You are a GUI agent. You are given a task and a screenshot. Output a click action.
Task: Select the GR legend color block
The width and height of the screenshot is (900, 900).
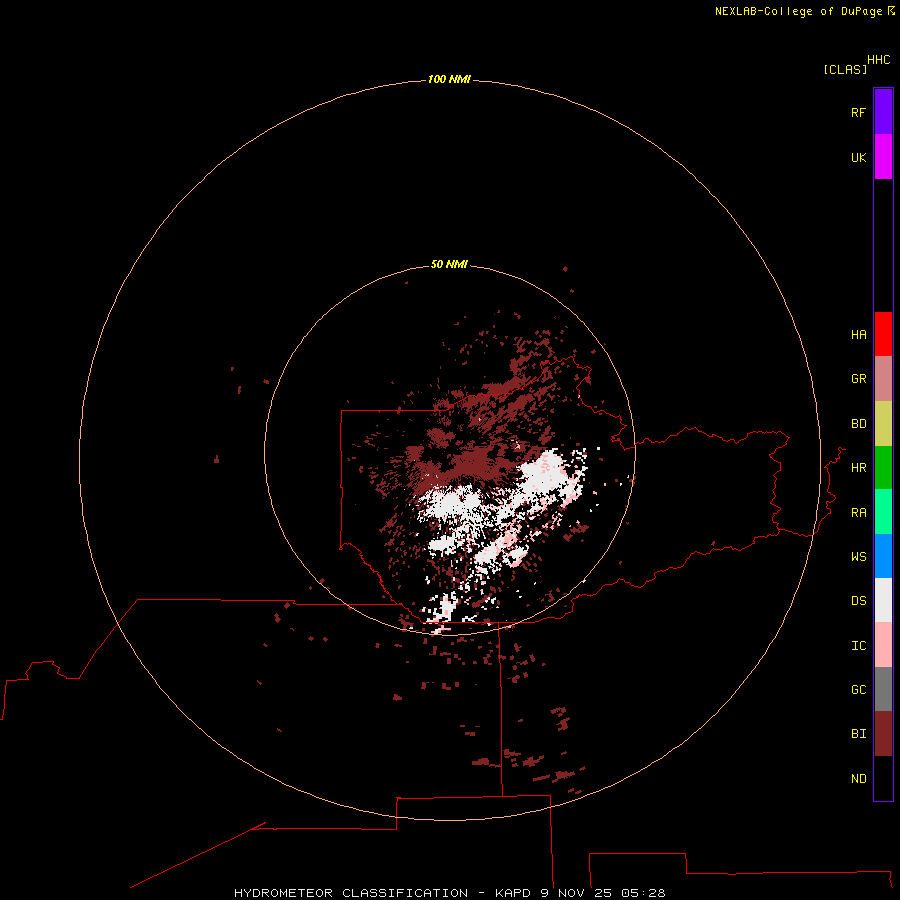click(883, 379)
